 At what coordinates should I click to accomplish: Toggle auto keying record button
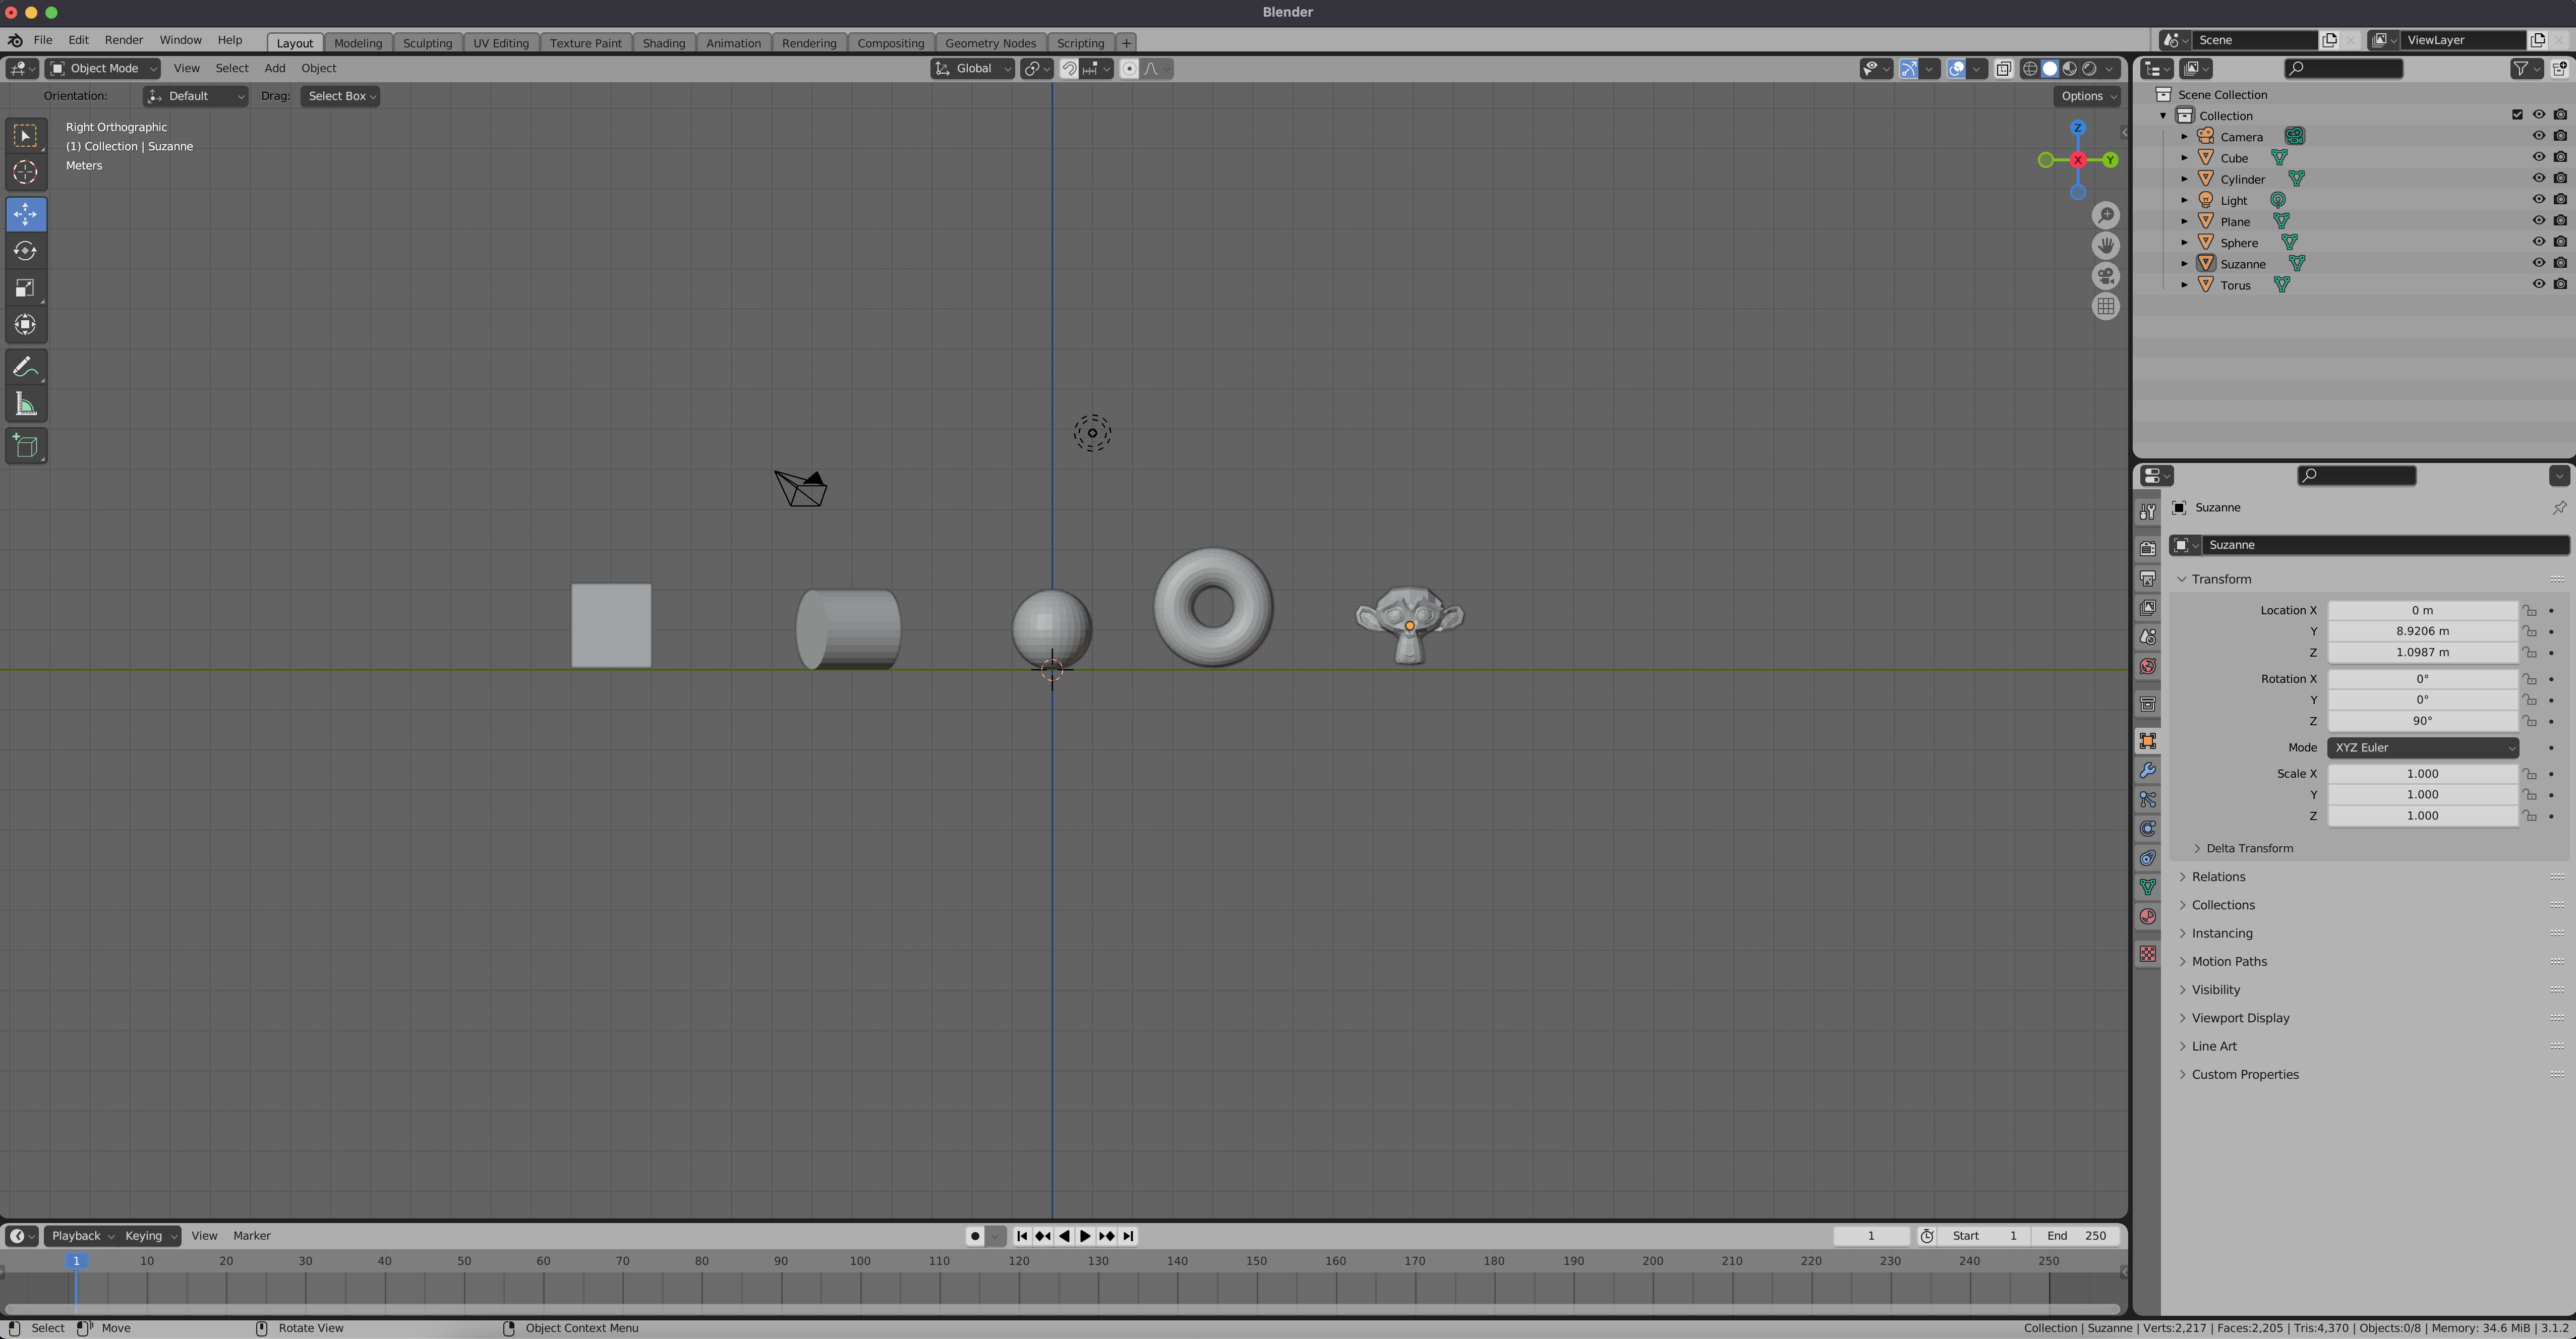click(x=975, y=1236)
